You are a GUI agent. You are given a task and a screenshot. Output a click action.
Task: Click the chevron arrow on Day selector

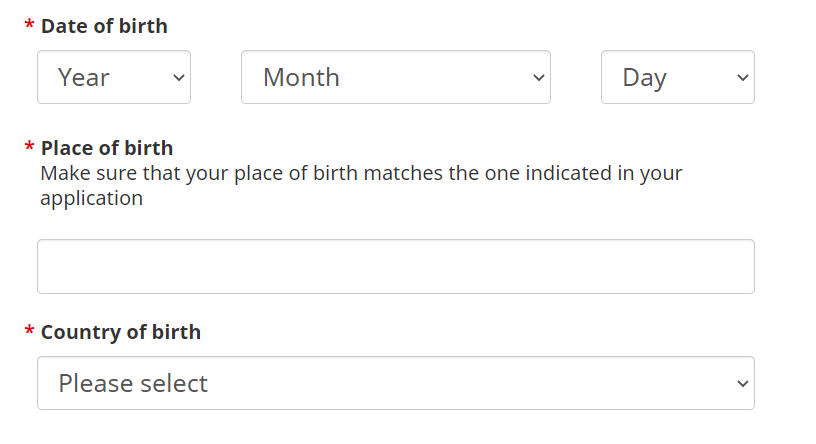pyautogui.click(x=742, y=77)
